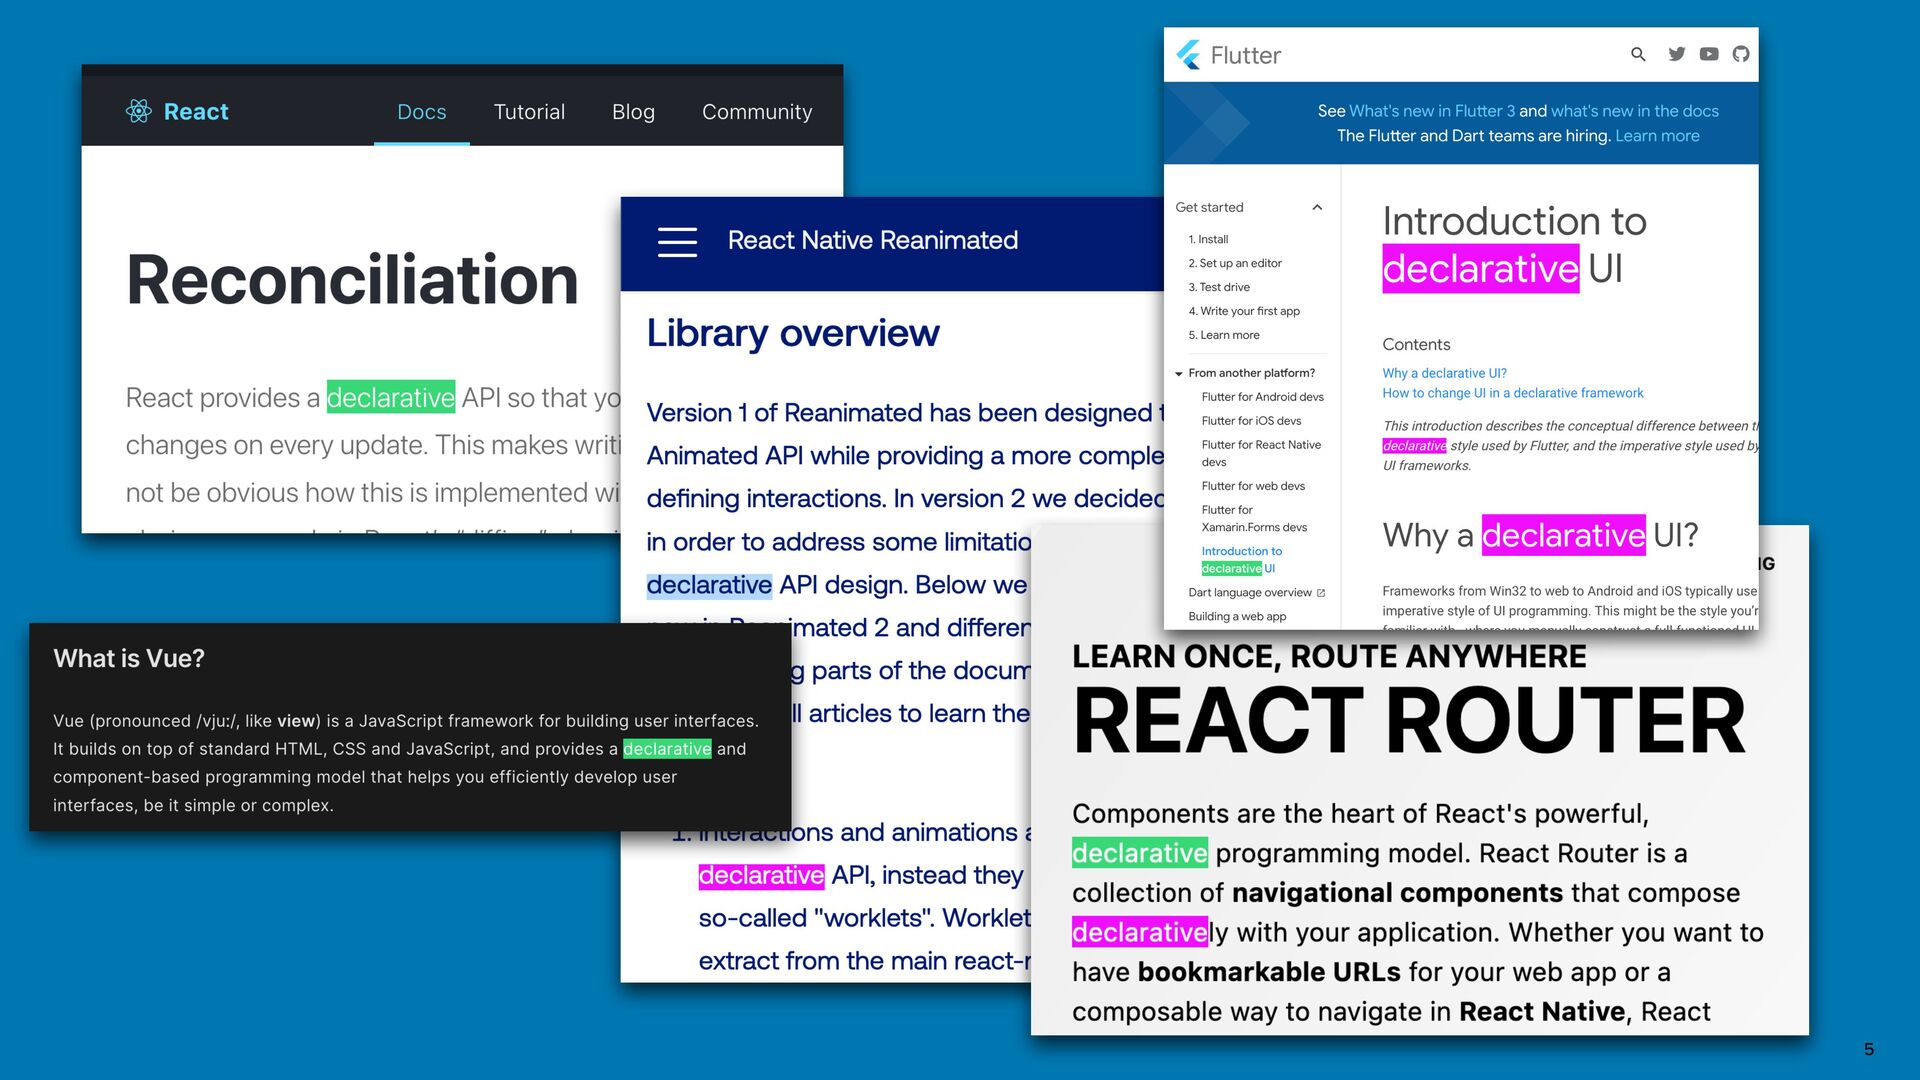
Task: Open 1. Install in Flutter sidebar
Action: pyautogui.click(x=1208, y=239)
